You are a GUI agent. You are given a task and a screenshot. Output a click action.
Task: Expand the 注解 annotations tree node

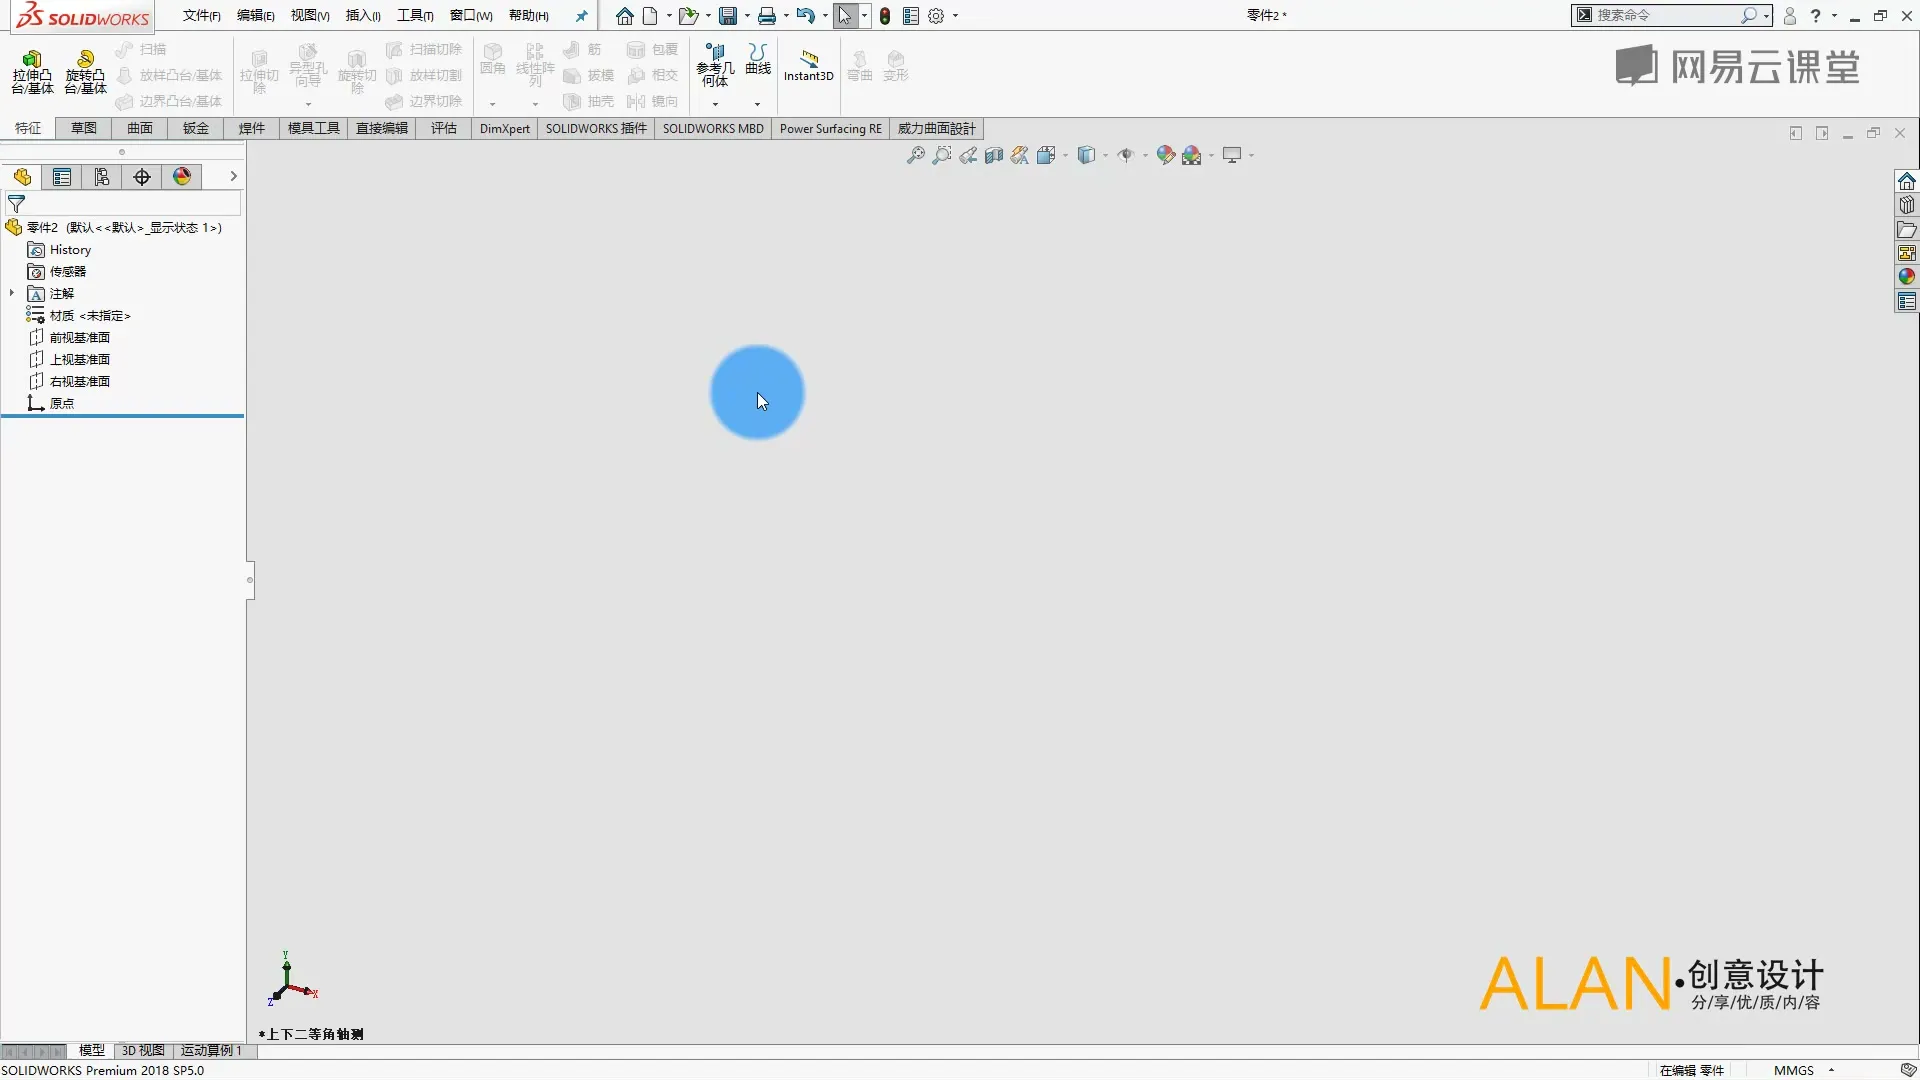coord(12,293)
